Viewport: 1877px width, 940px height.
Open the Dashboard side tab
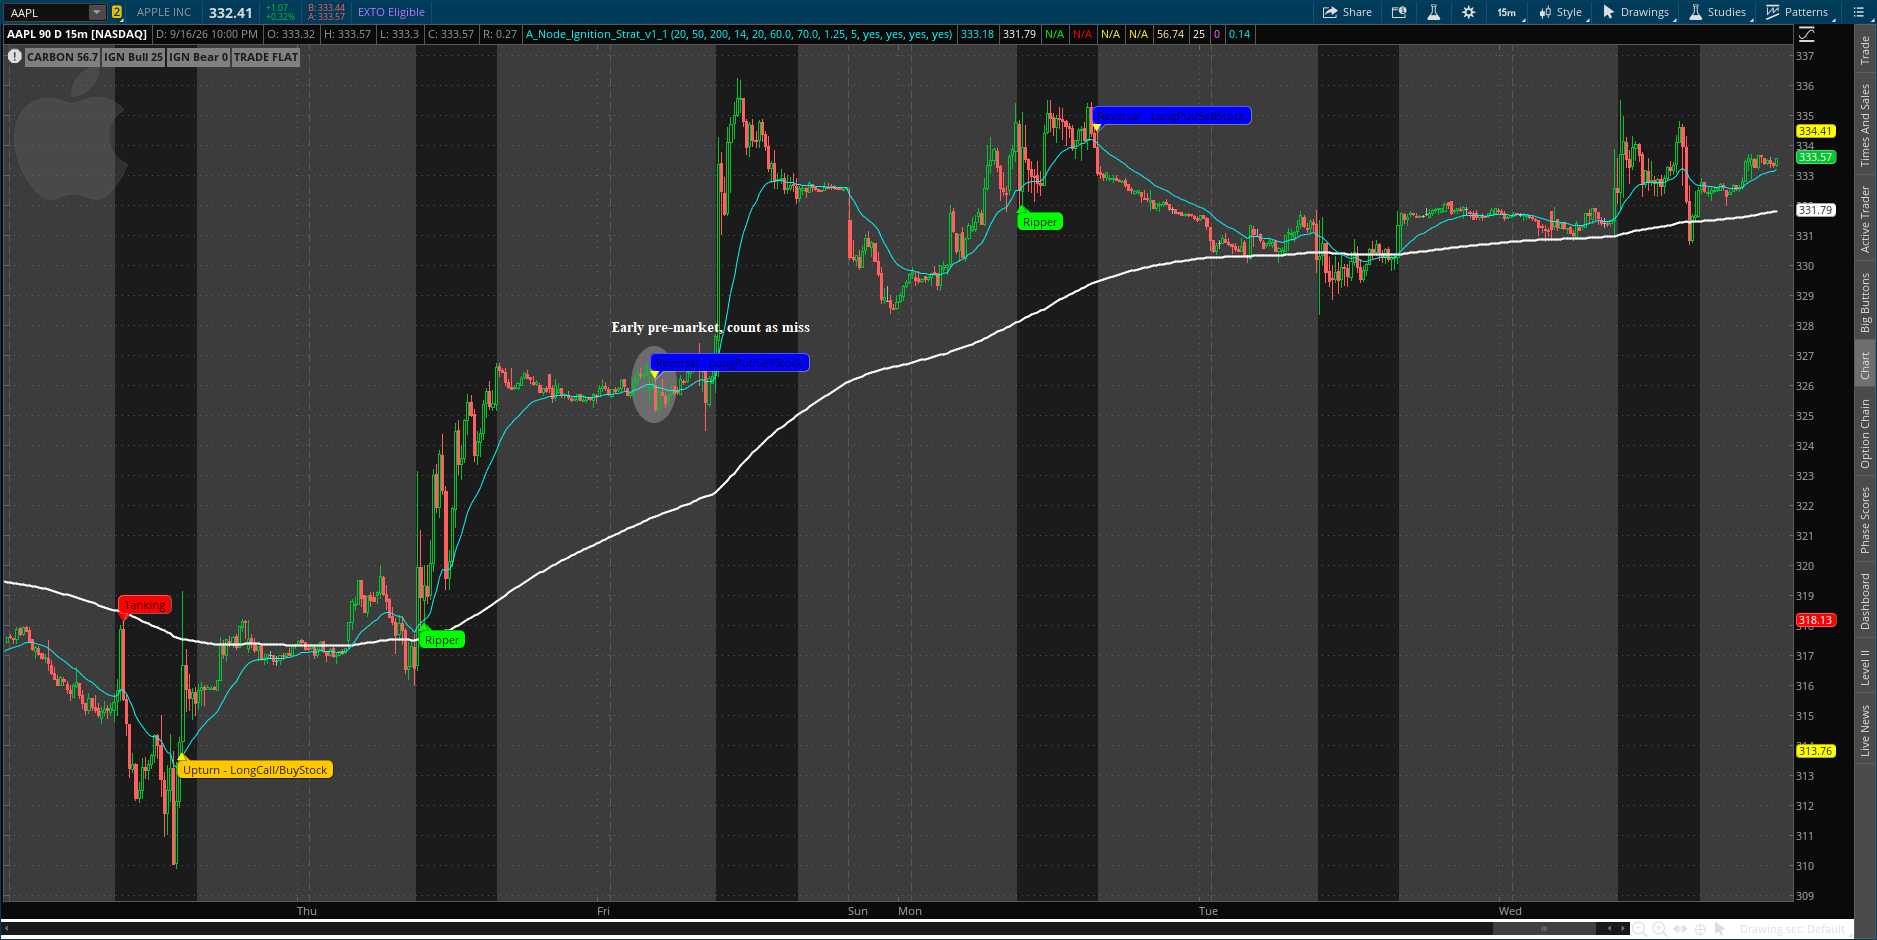[1865, 602]
